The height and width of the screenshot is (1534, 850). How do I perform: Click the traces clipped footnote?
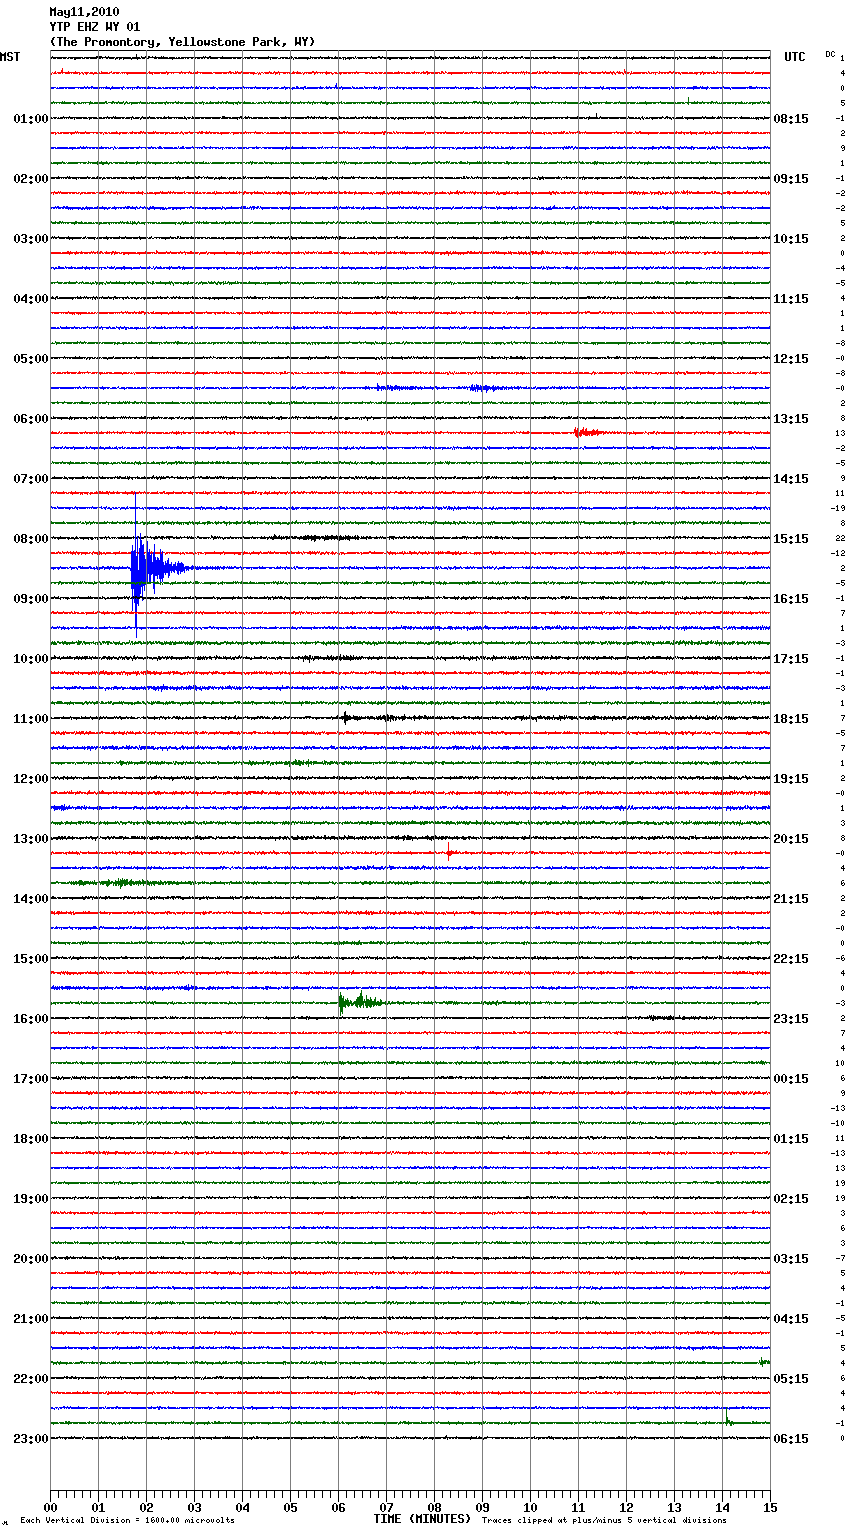pyautogui.click(x=605, y=1521)
